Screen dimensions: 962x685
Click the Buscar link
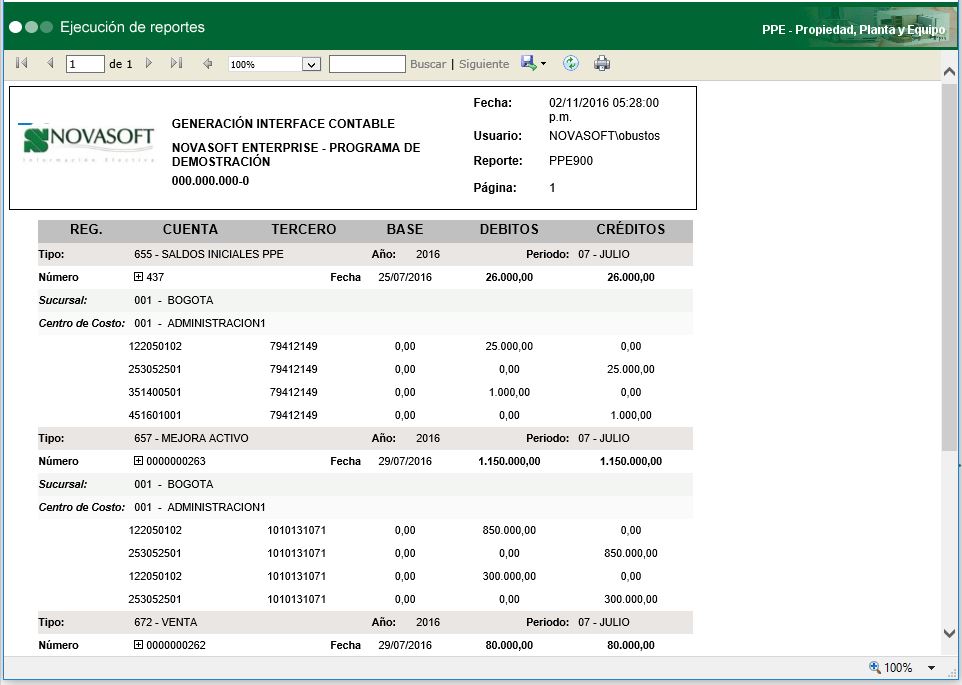[x=428, y=64]
